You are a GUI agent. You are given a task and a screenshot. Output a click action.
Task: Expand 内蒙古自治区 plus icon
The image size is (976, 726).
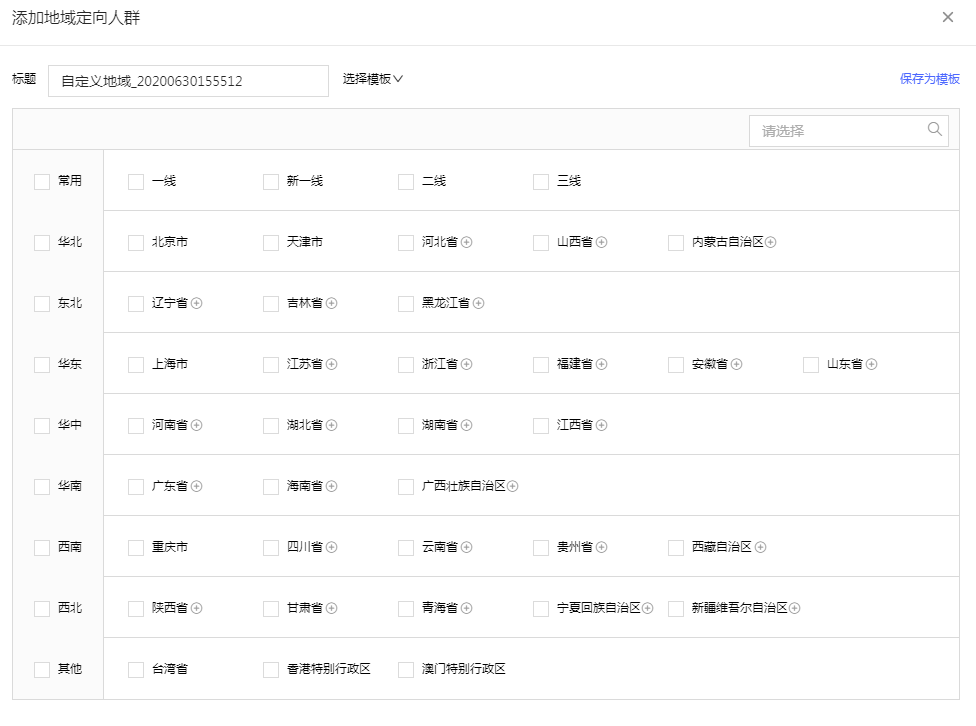tap(770, 242)
